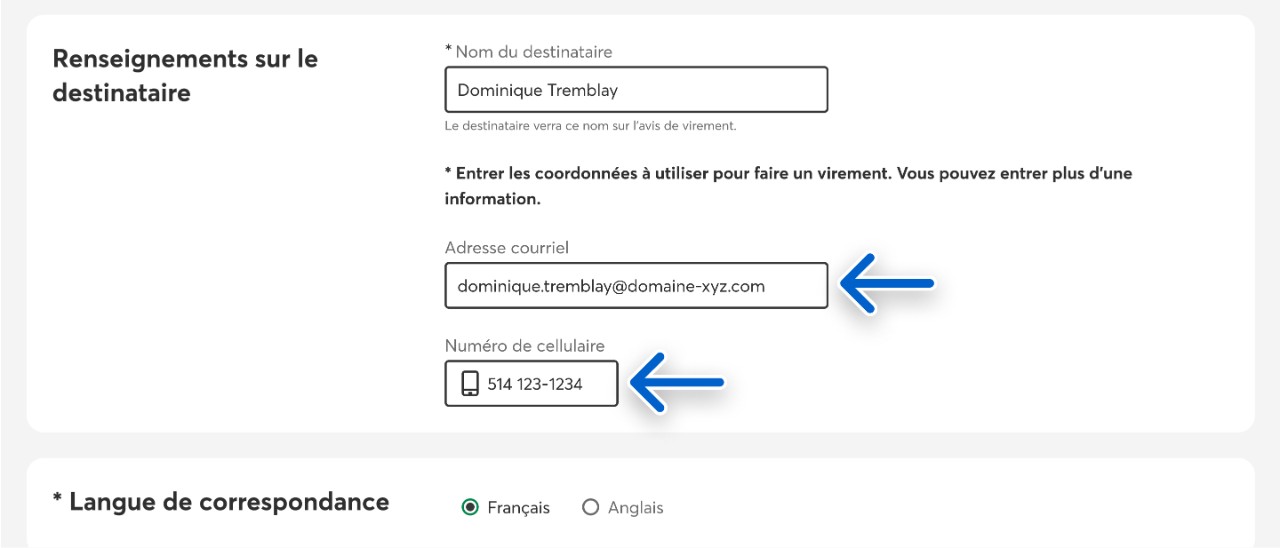1280x548 pixels.
Task: Select the Français radio button
Action: tap(470, 508)
